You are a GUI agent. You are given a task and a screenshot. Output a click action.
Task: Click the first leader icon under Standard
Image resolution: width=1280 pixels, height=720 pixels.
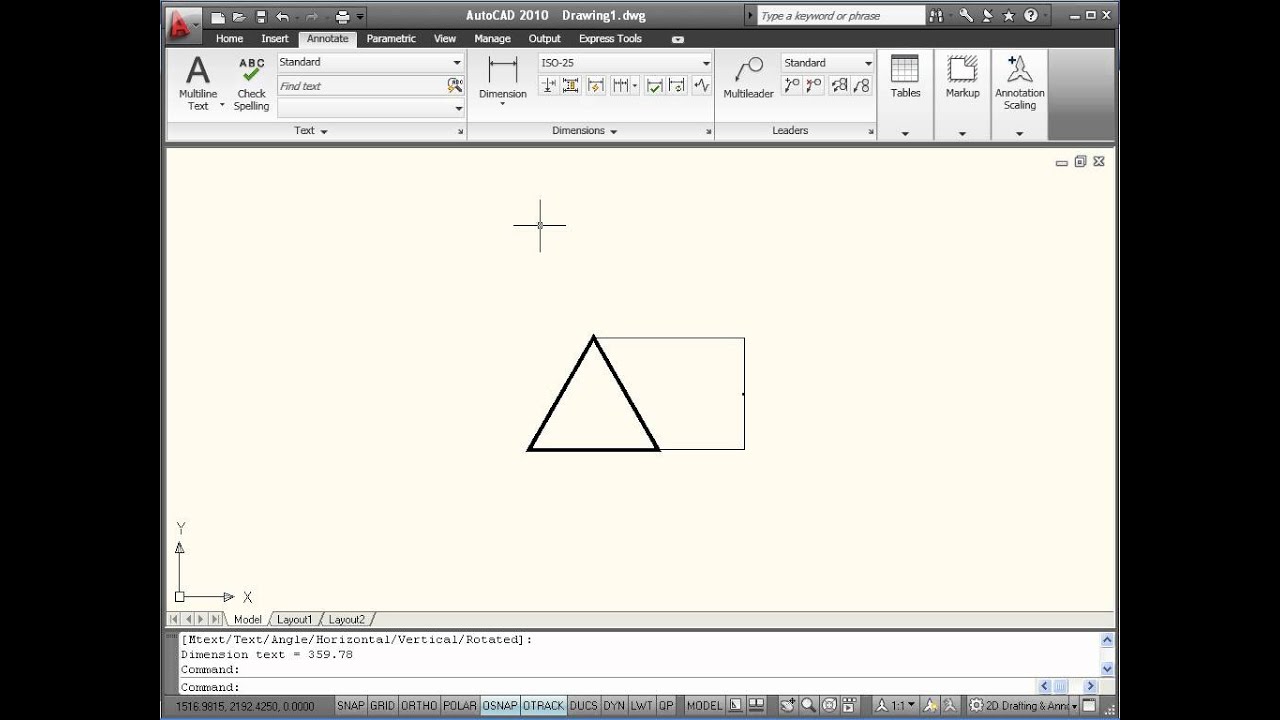point(791,86)
